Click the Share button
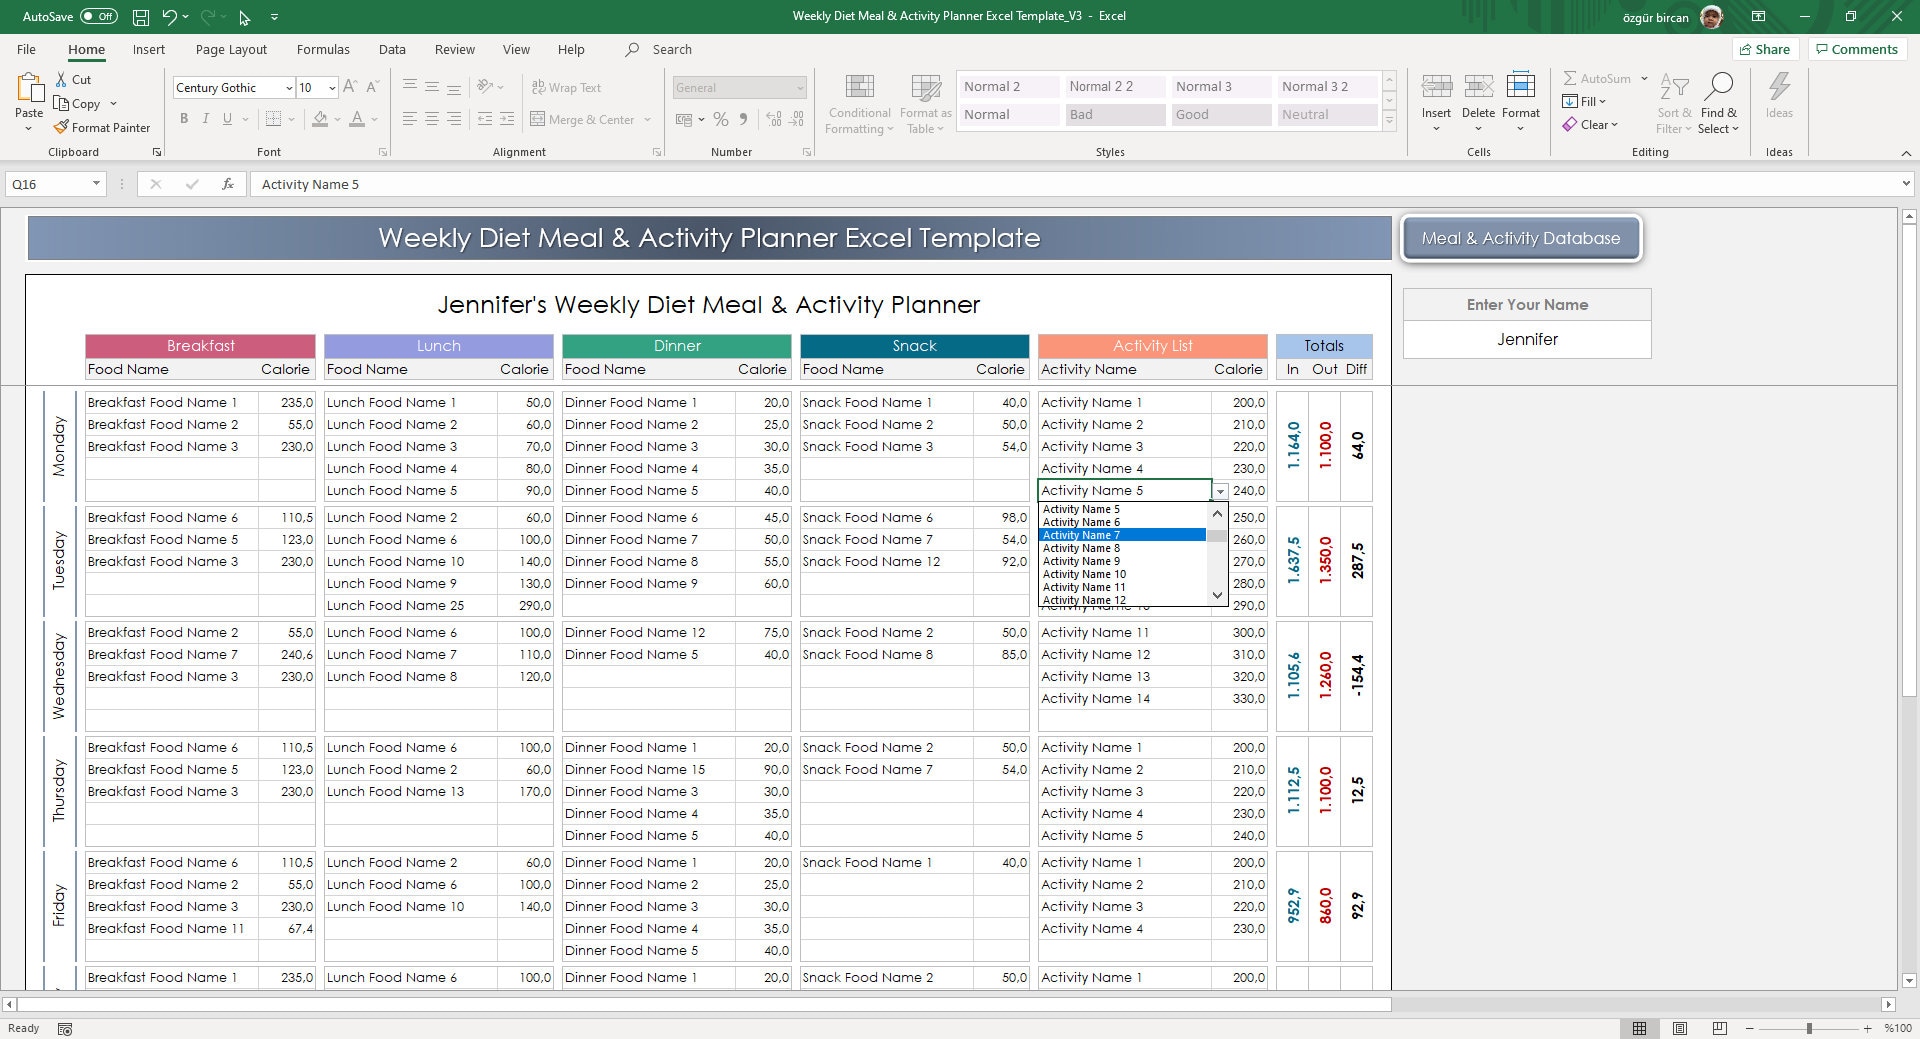1920x1039 pixels. pos(1766,49)
